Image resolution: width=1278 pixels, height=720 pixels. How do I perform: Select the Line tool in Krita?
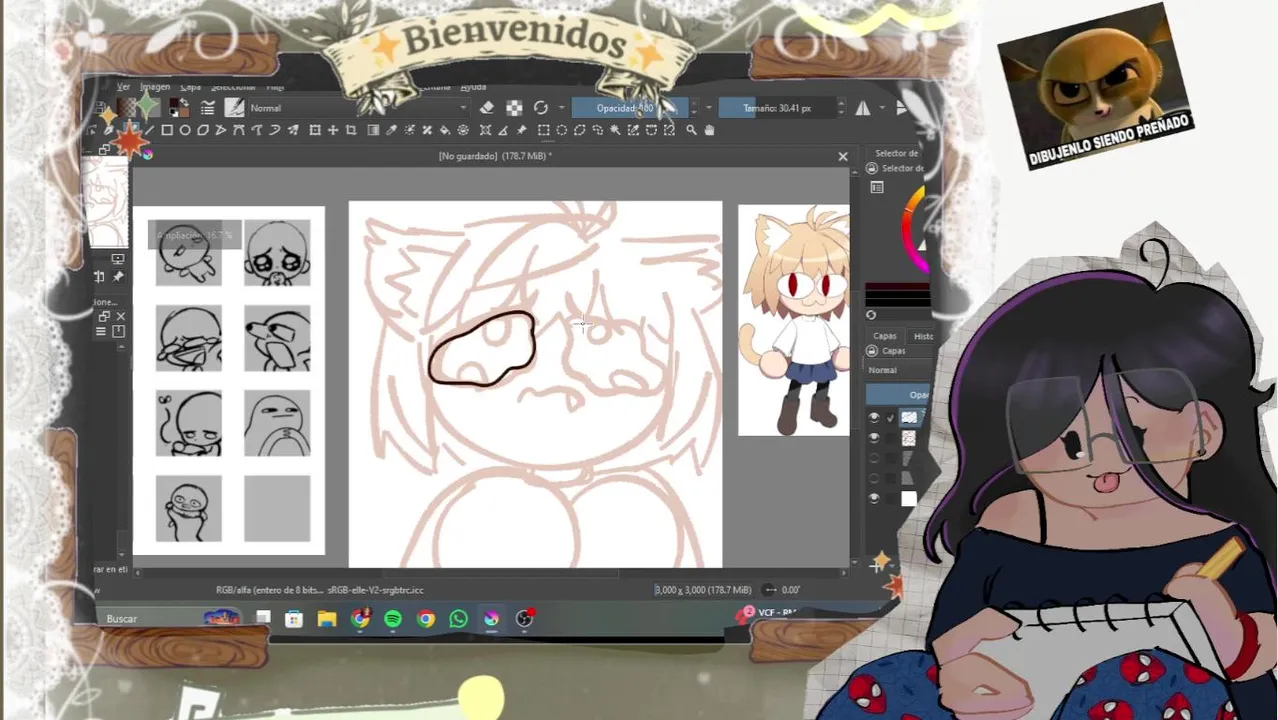[149, 130]
